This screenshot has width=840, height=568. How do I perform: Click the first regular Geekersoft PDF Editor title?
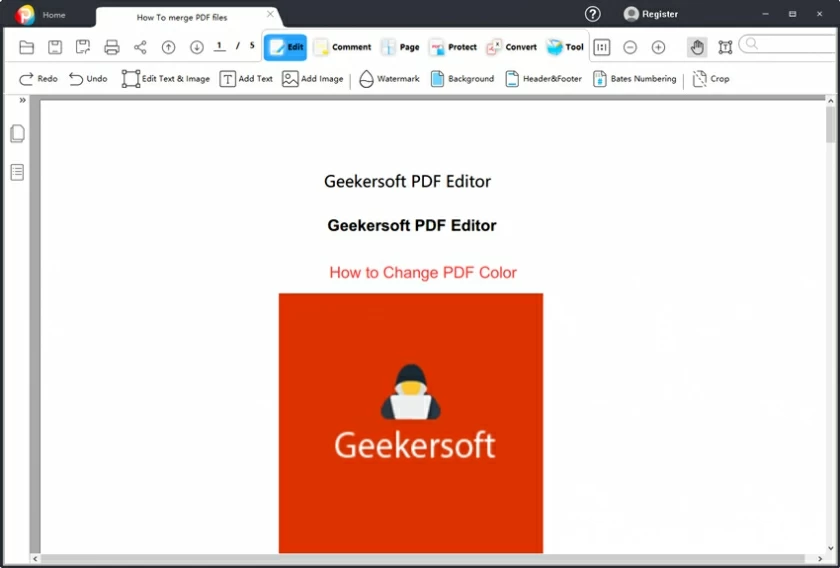[407, 182]
